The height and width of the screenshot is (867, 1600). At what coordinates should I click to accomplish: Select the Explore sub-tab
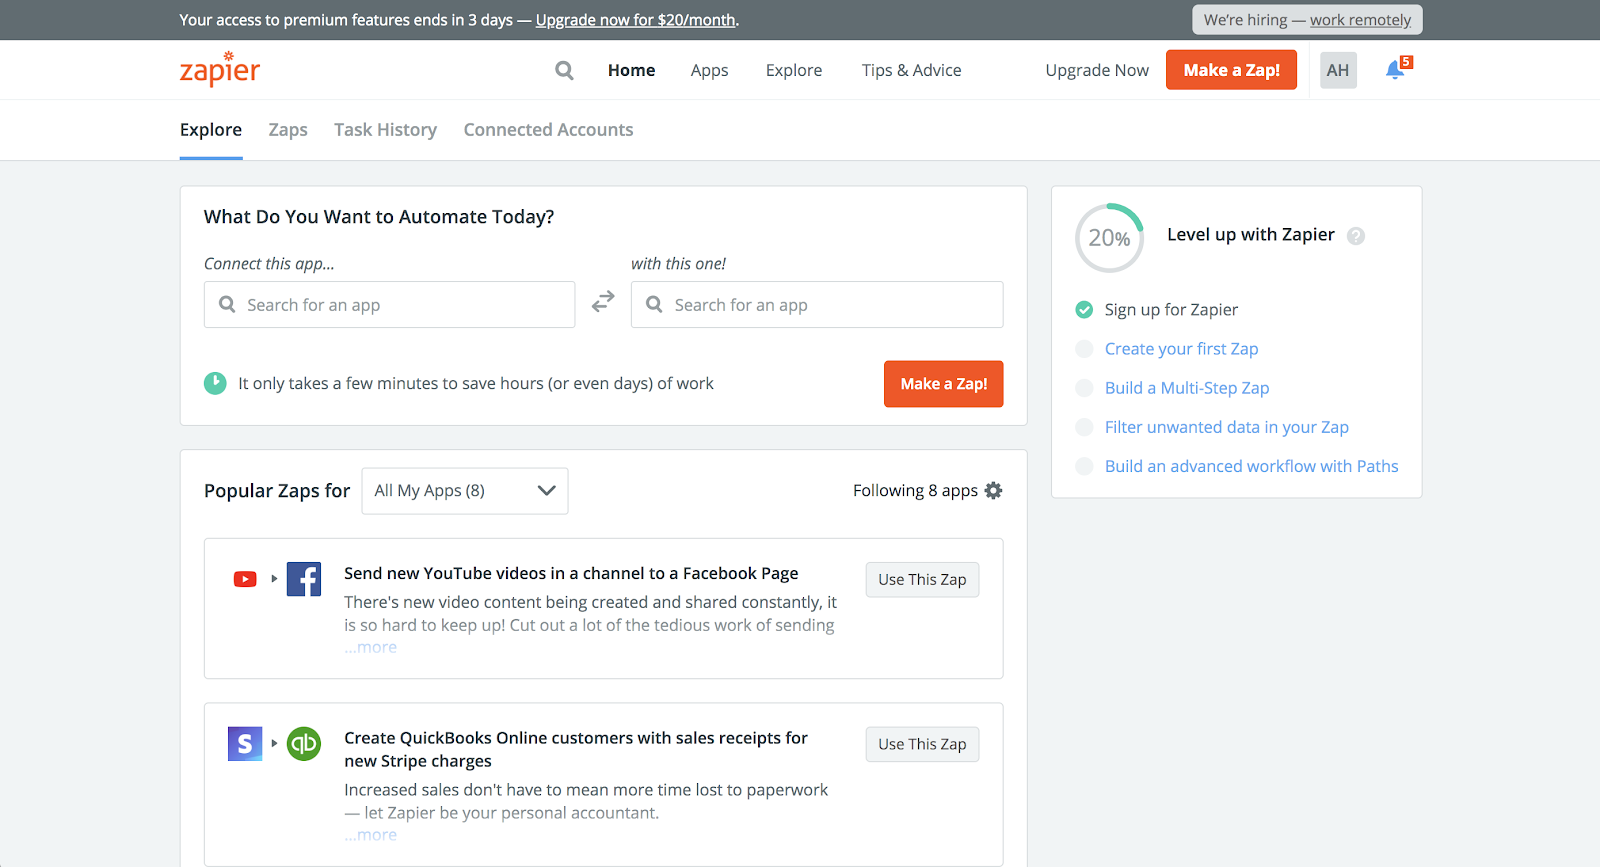tap(211, 130)
